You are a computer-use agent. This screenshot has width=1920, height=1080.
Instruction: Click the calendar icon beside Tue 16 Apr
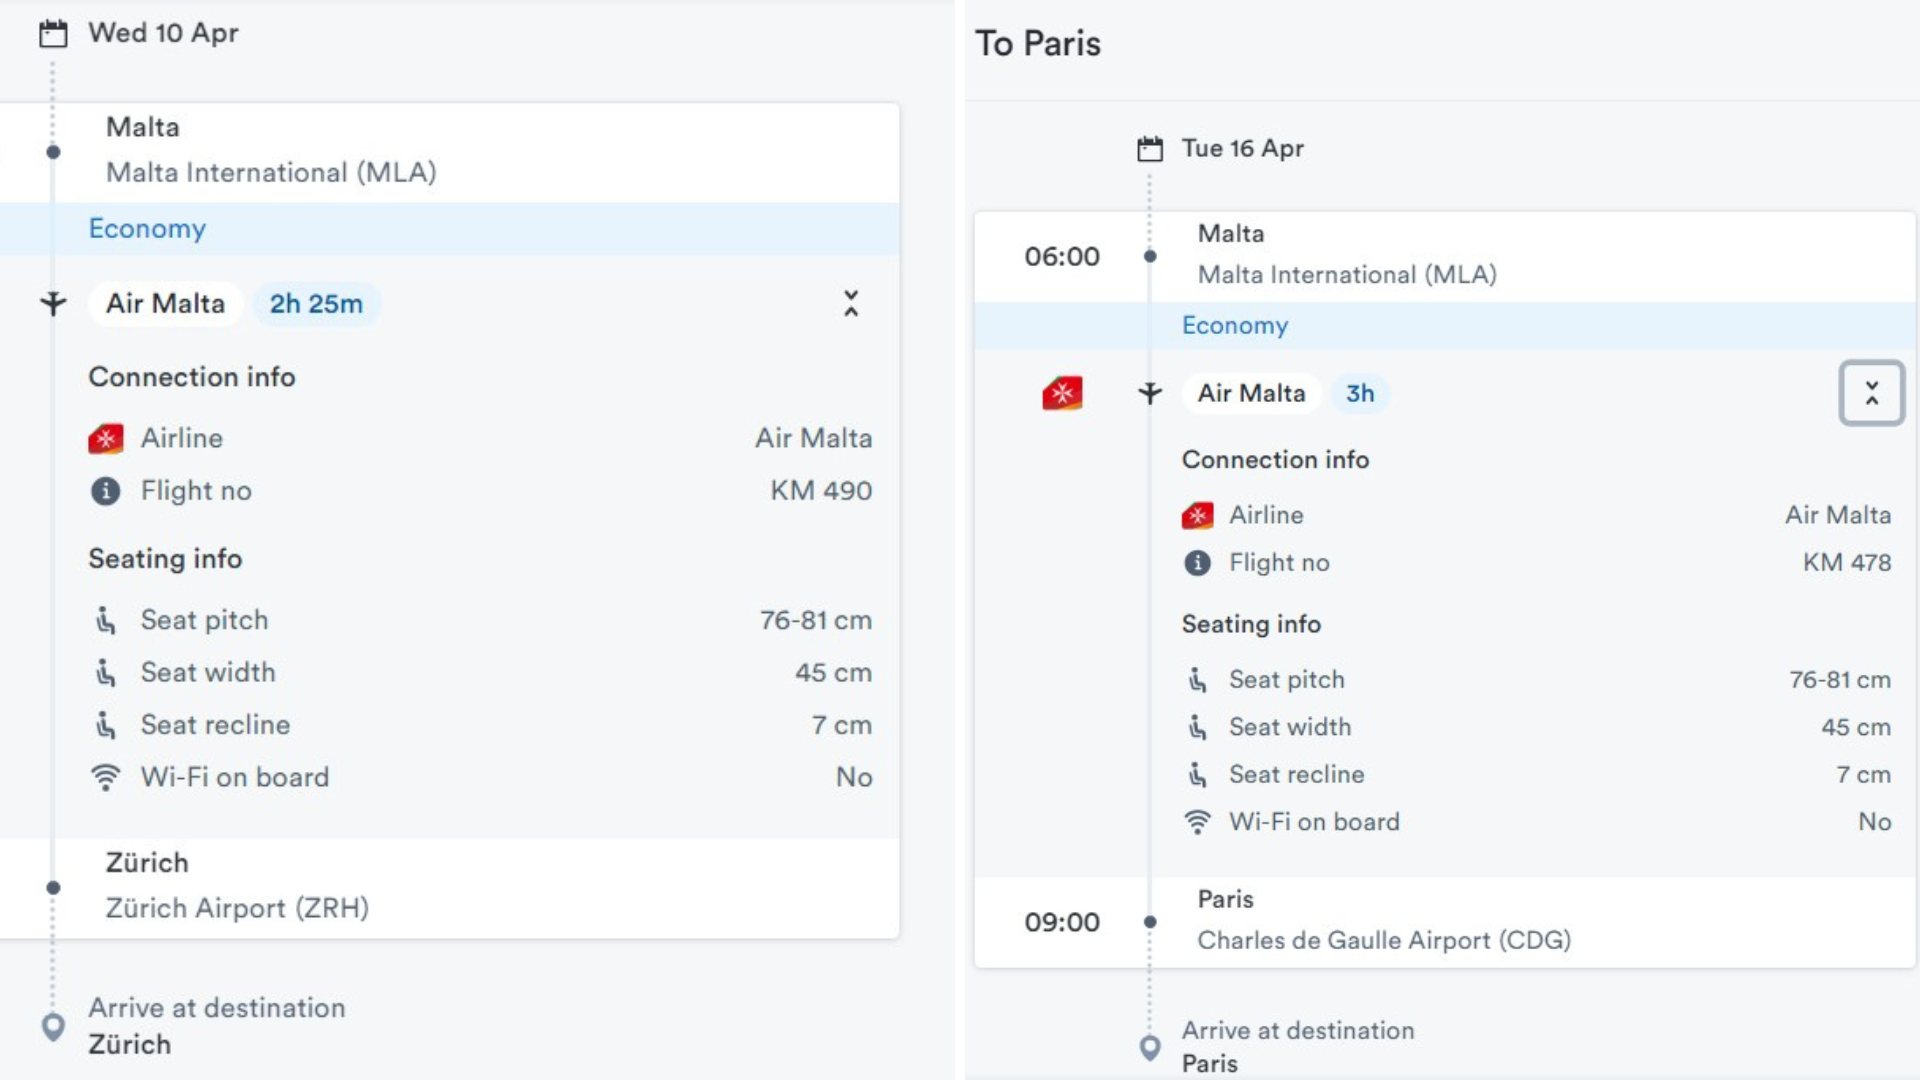(1150, 149)
